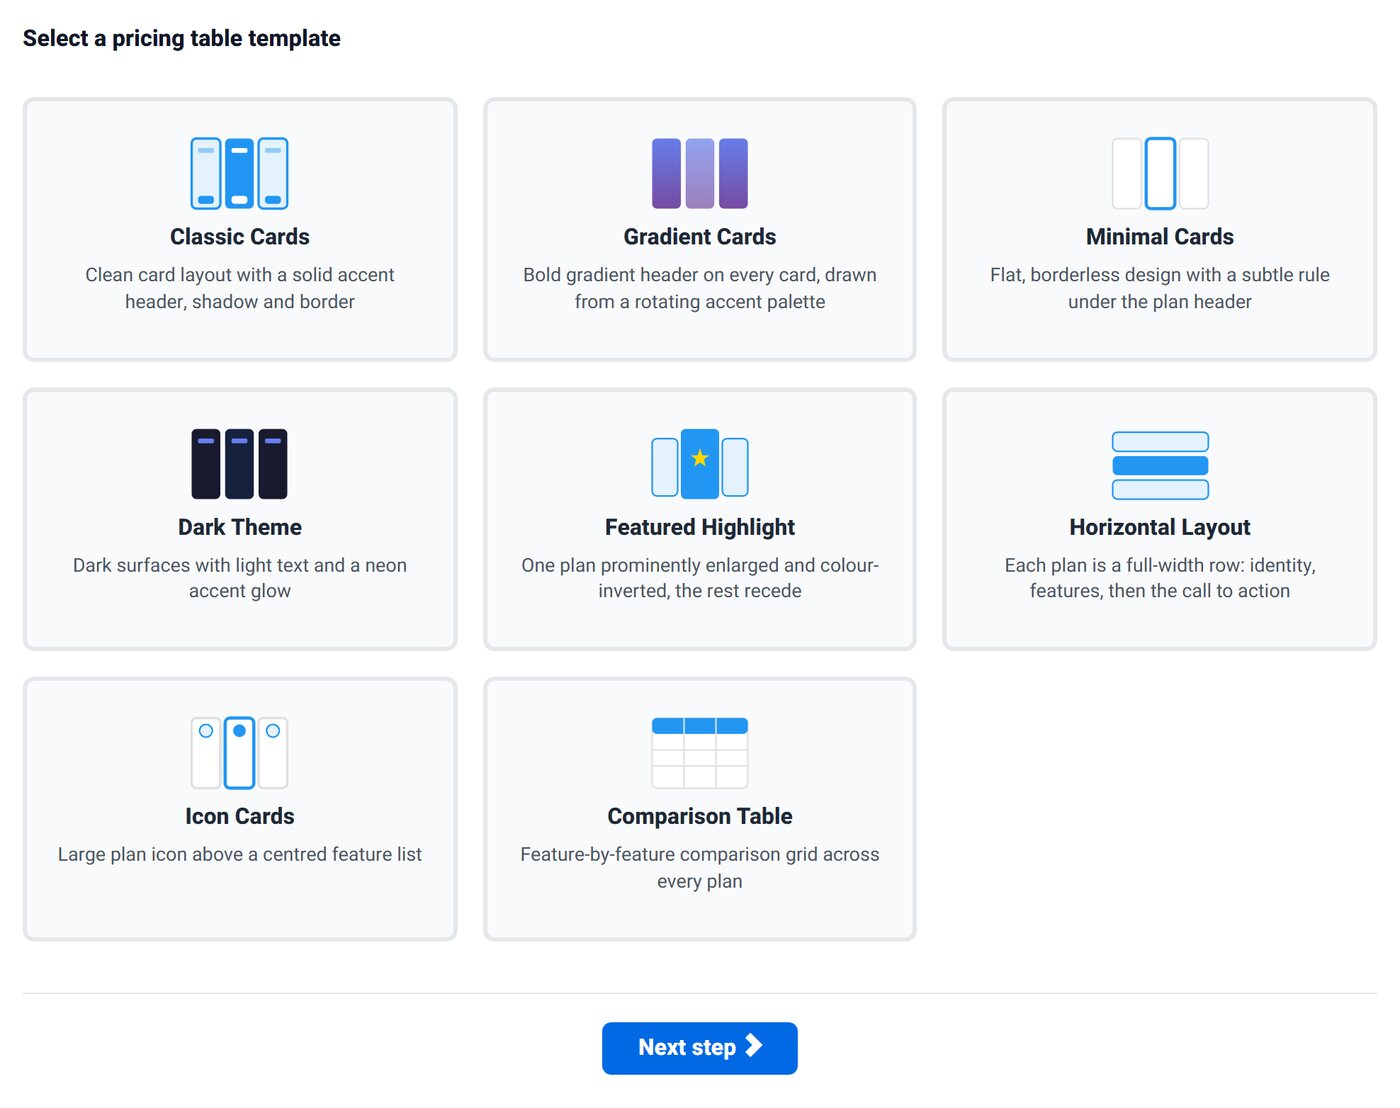Click the Comparison Table grid icon
1400x1108 pixels.
point(700,753)
